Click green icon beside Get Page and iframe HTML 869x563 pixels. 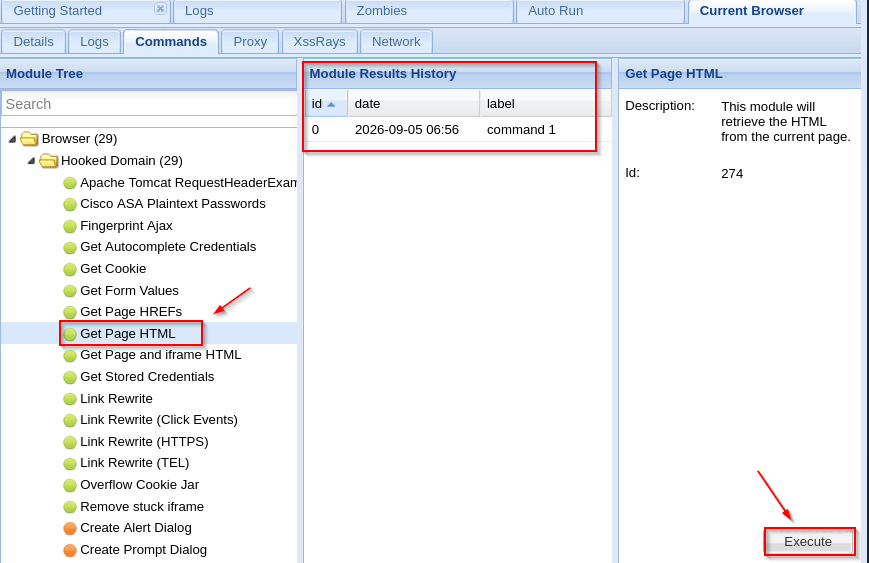pyautogui.click(x=70, y=356)
